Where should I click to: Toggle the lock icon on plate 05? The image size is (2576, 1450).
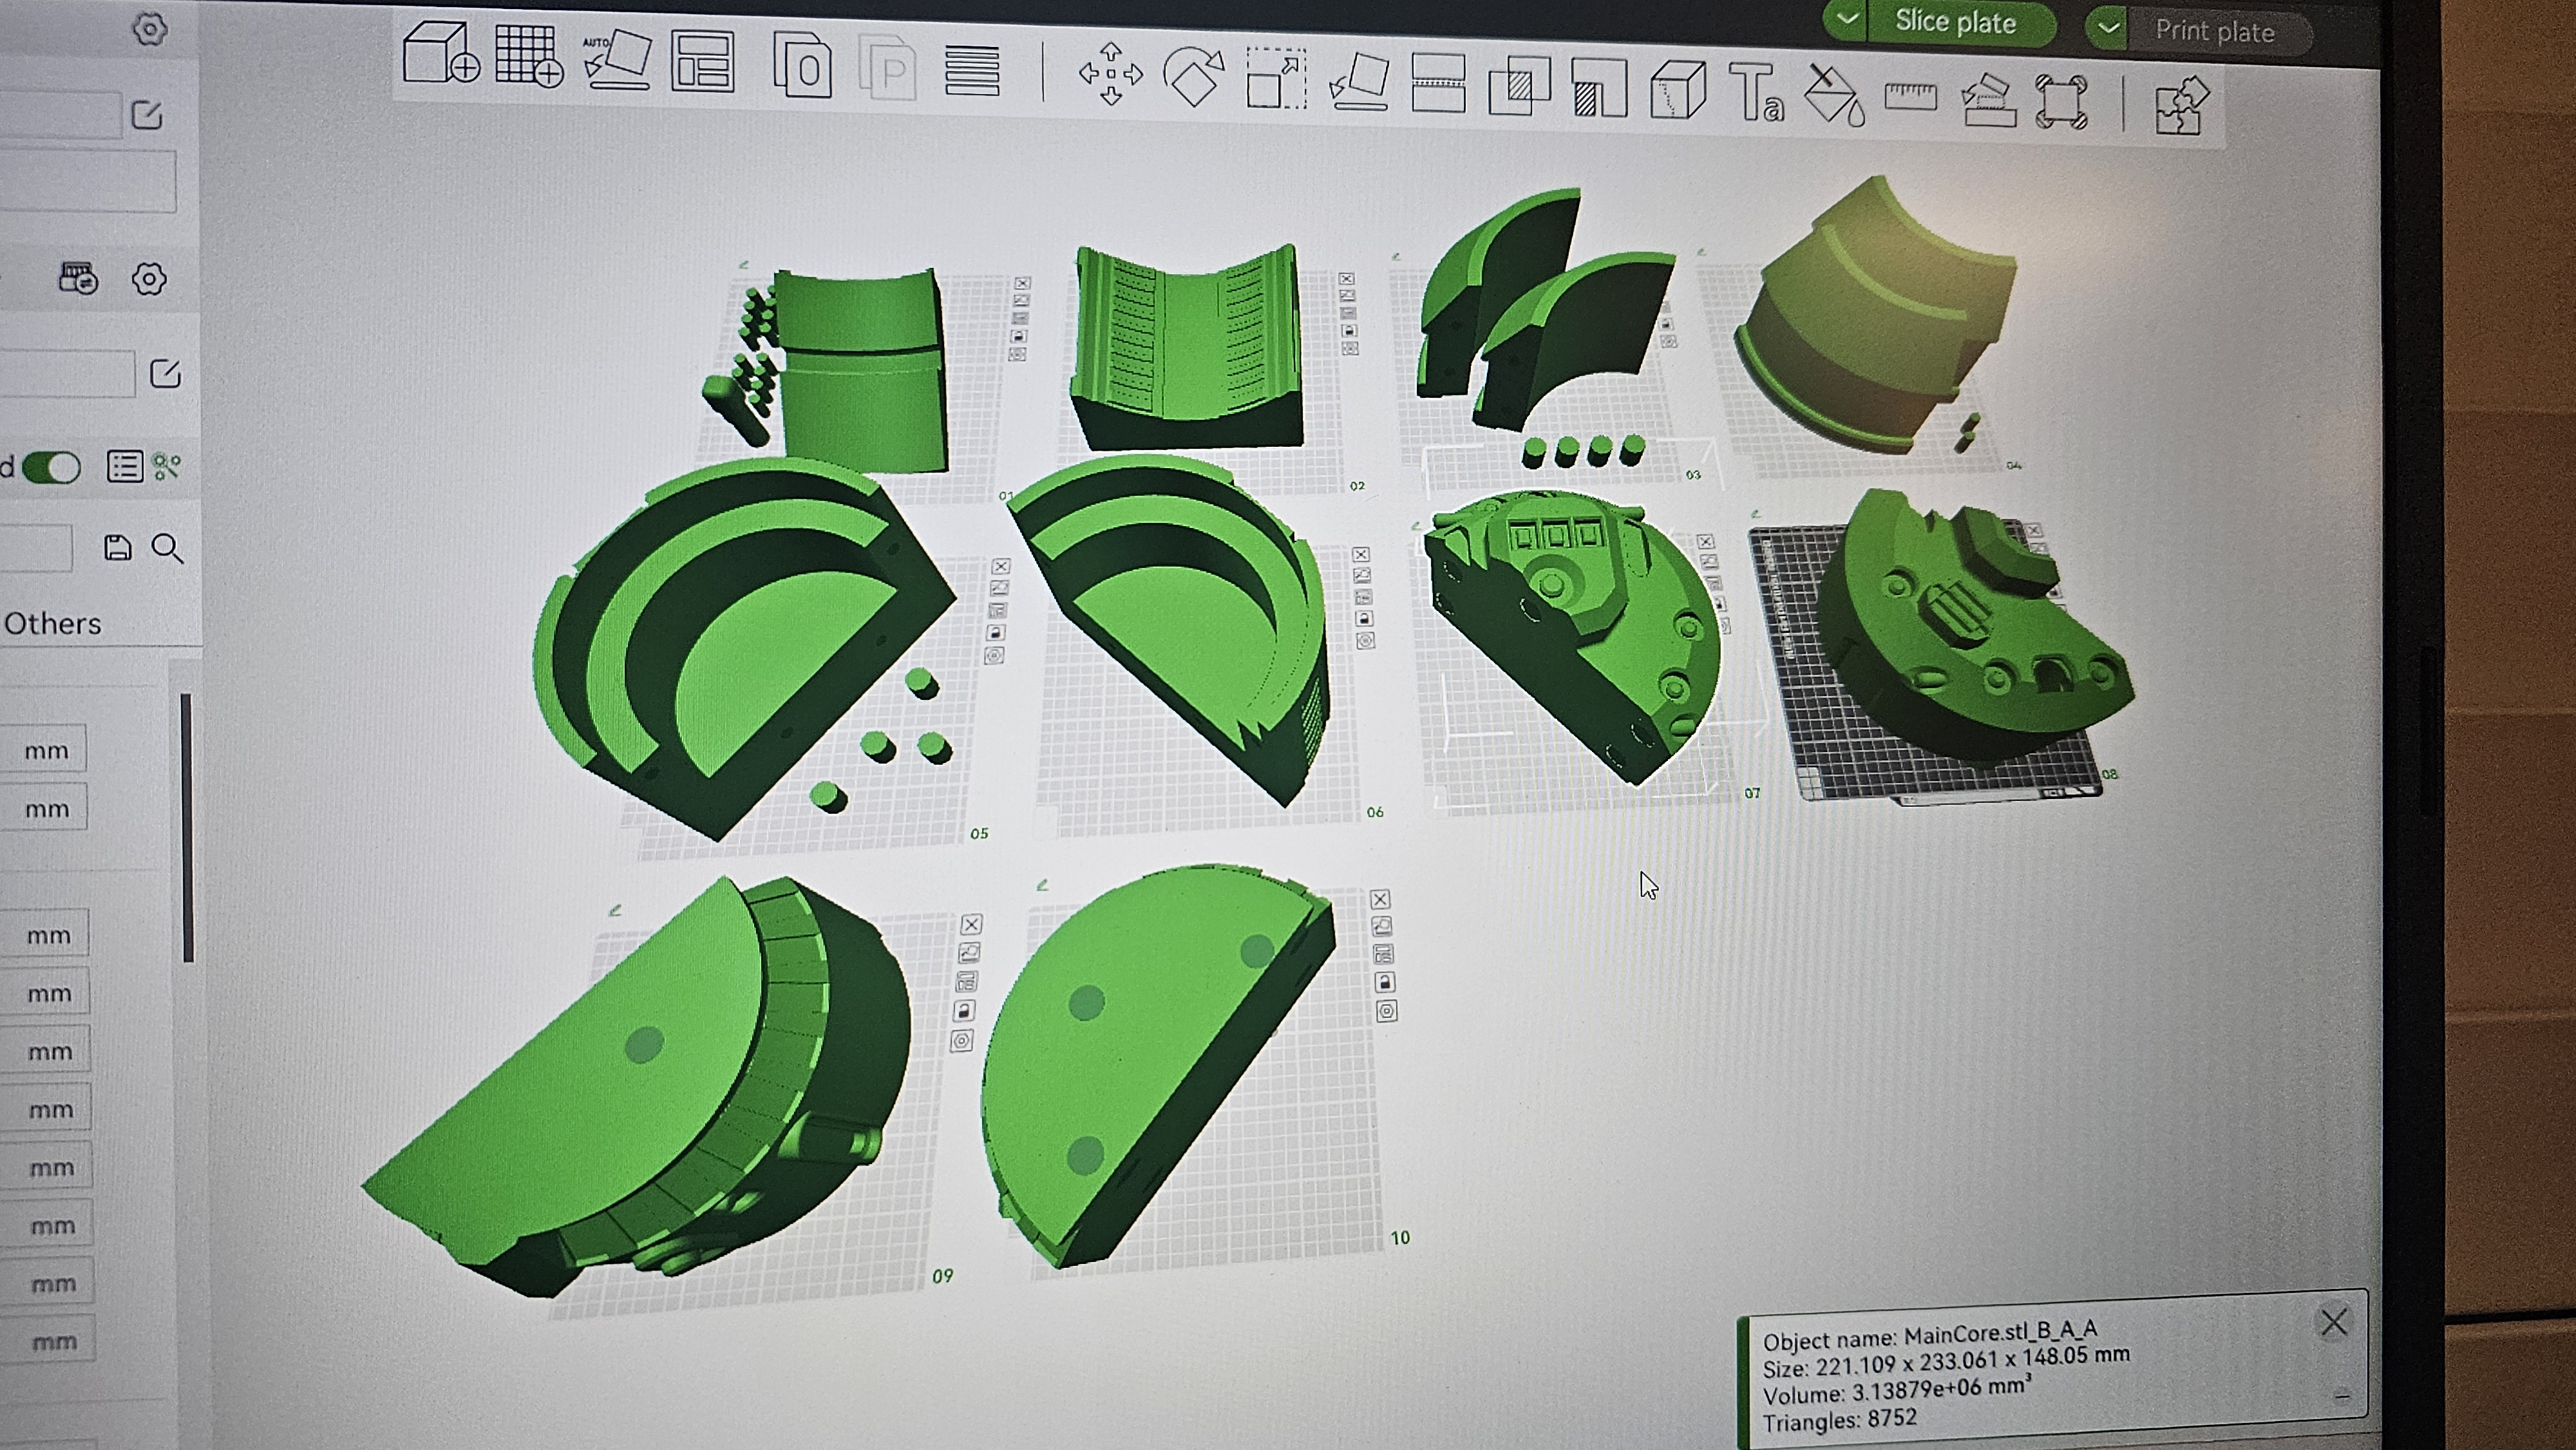(x=995, y=633)
